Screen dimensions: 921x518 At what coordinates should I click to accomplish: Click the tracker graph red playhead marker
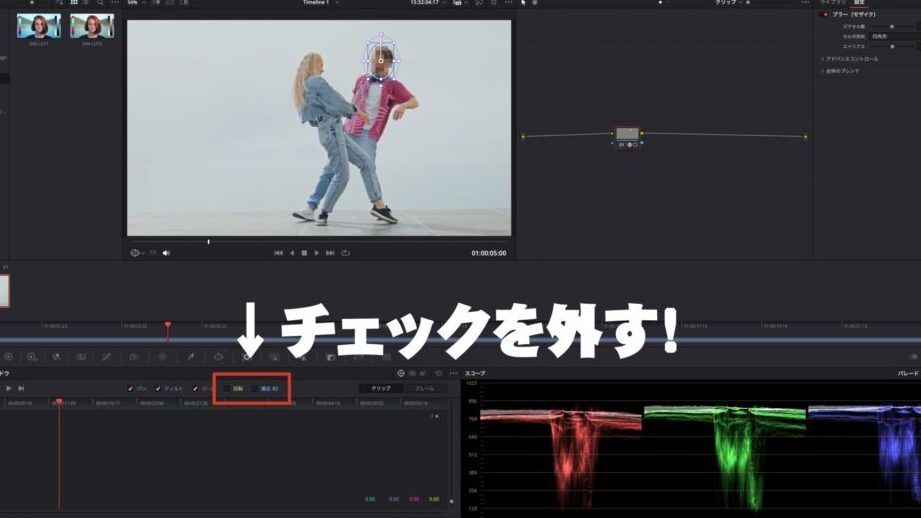[59, 402]
